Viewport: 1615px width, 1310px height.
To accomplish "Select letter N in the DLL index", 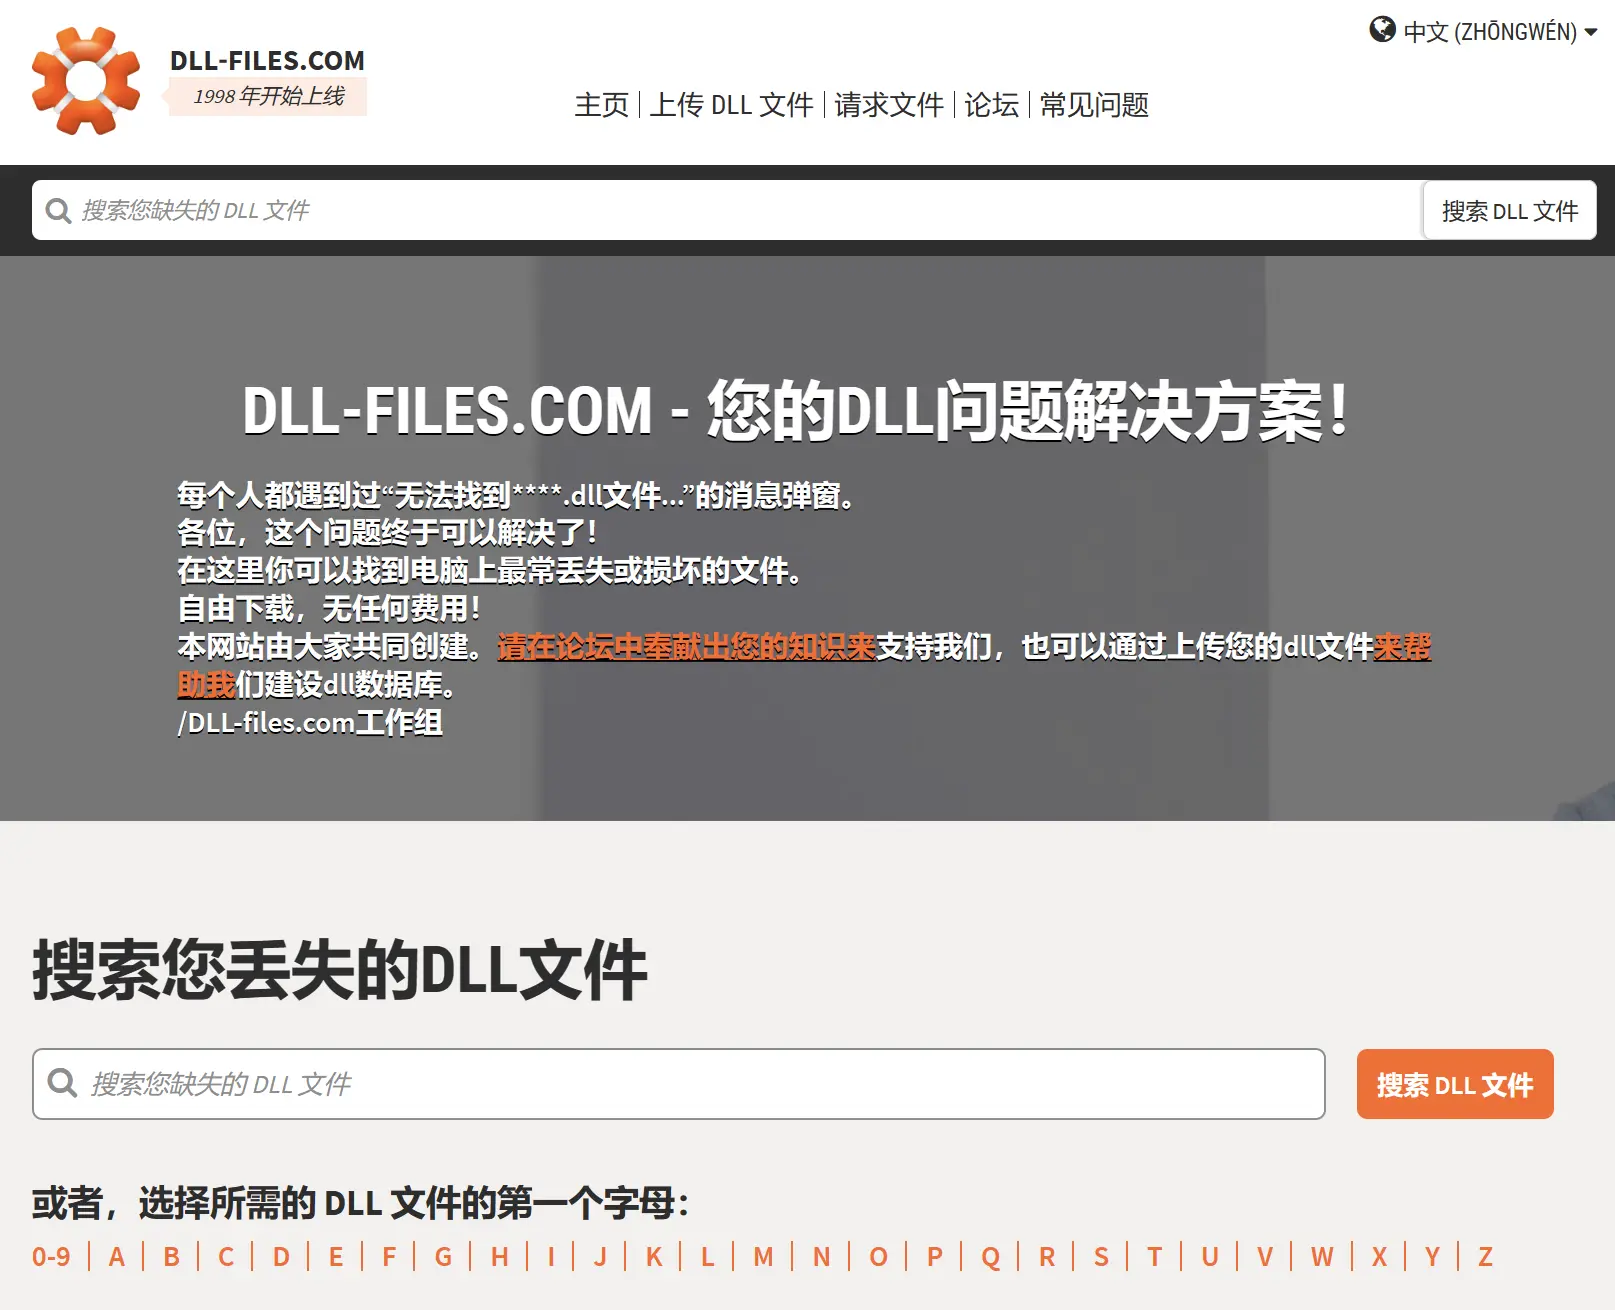I will click(x=822, y=1257).
